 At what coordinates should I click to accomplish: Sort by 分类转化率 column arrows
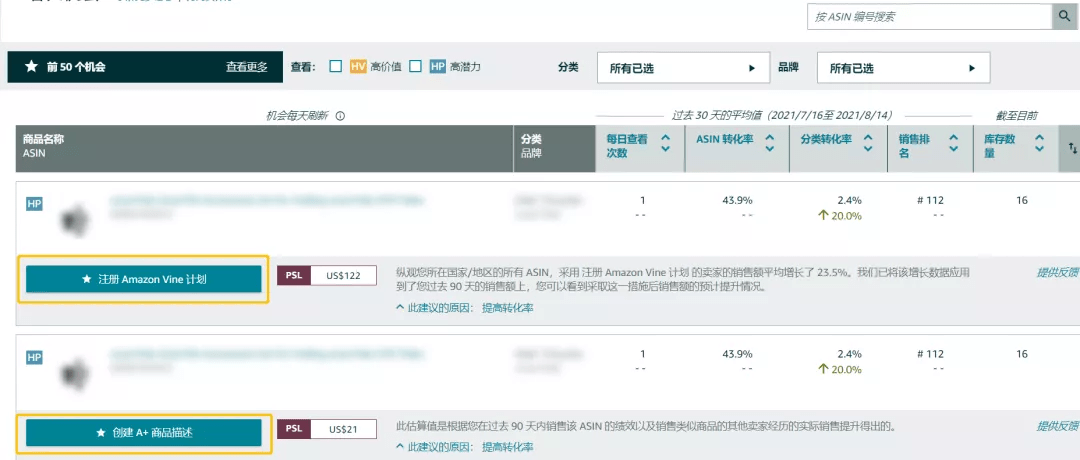868,144
